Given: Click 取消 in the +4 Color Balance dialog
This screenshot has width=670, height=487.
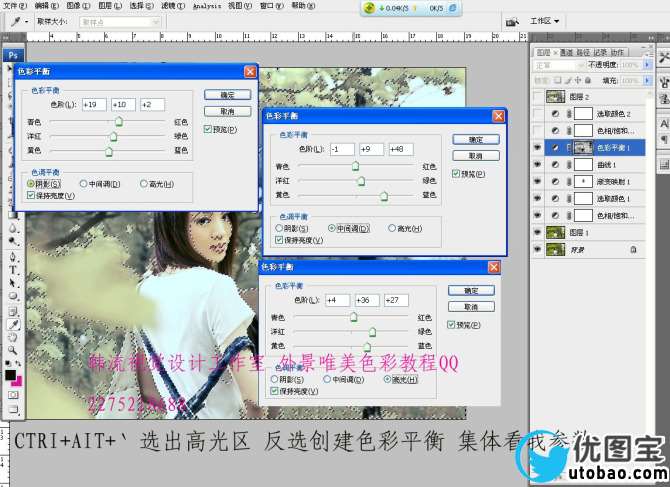Looking at the screenshot, I should tap(471, 307).
